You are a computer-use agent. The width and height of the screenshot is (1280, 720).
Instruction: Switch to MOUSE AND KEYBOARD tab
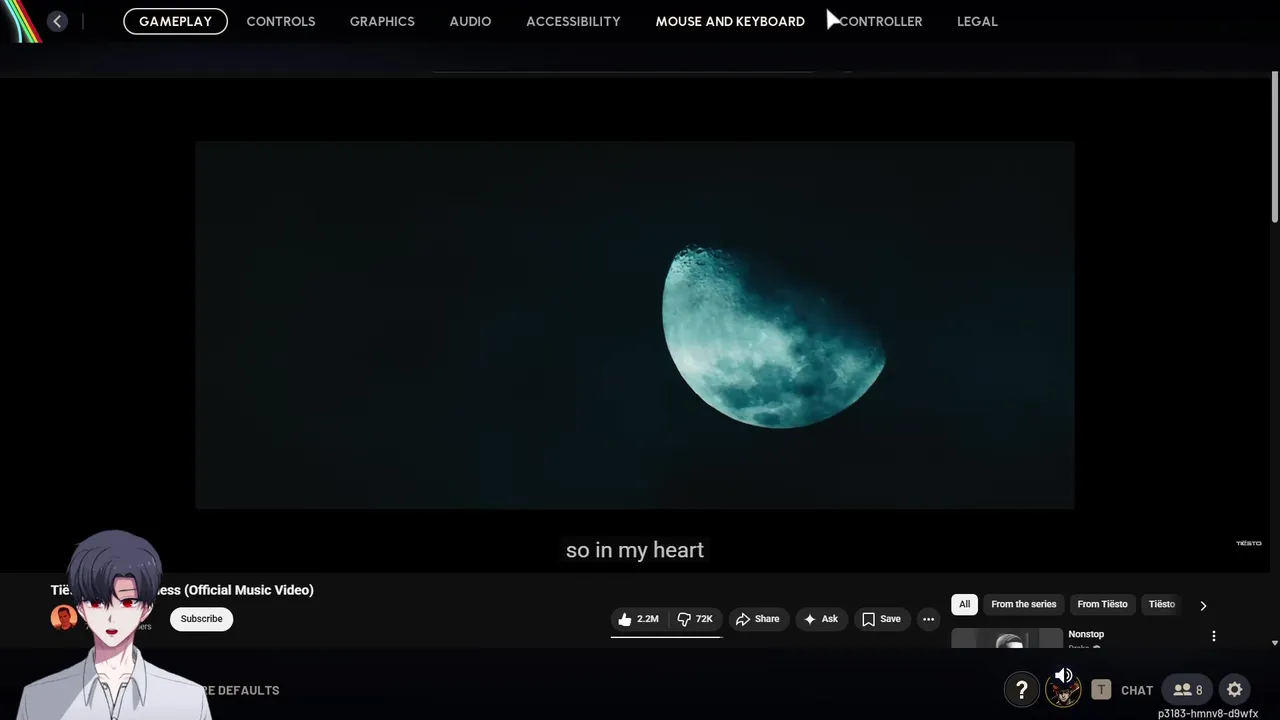point(730,21)
